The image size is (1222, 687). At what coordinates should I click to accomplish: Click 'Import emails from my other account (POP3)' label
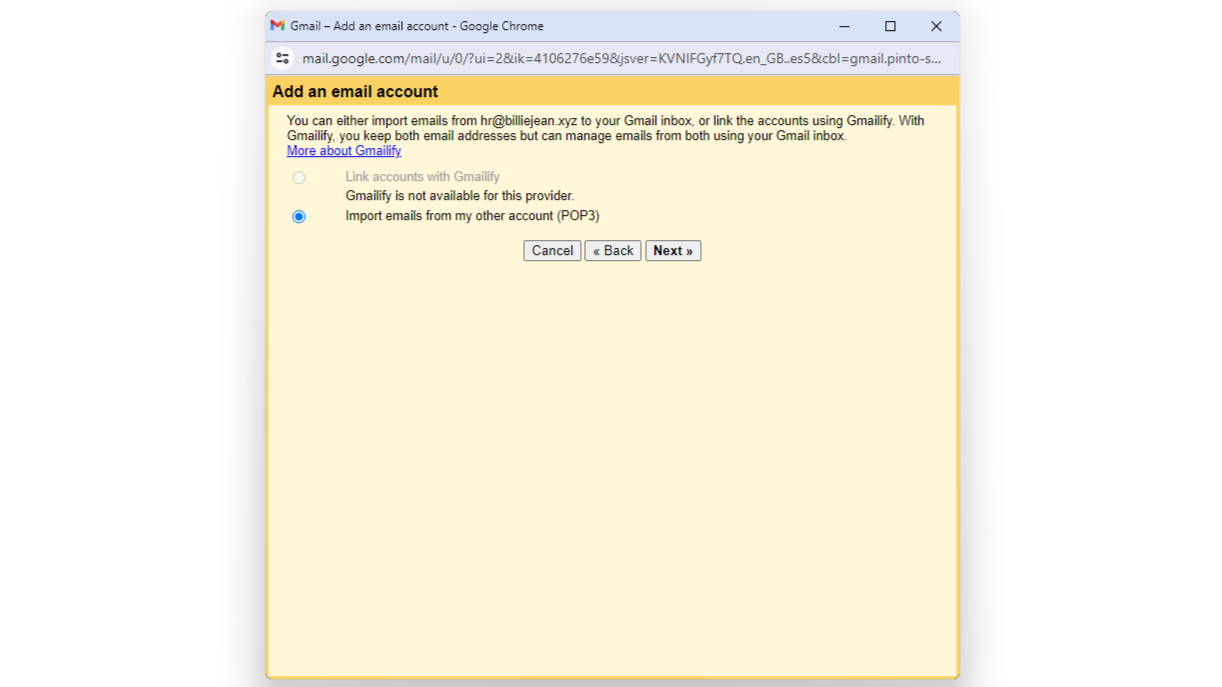(473, 216)
